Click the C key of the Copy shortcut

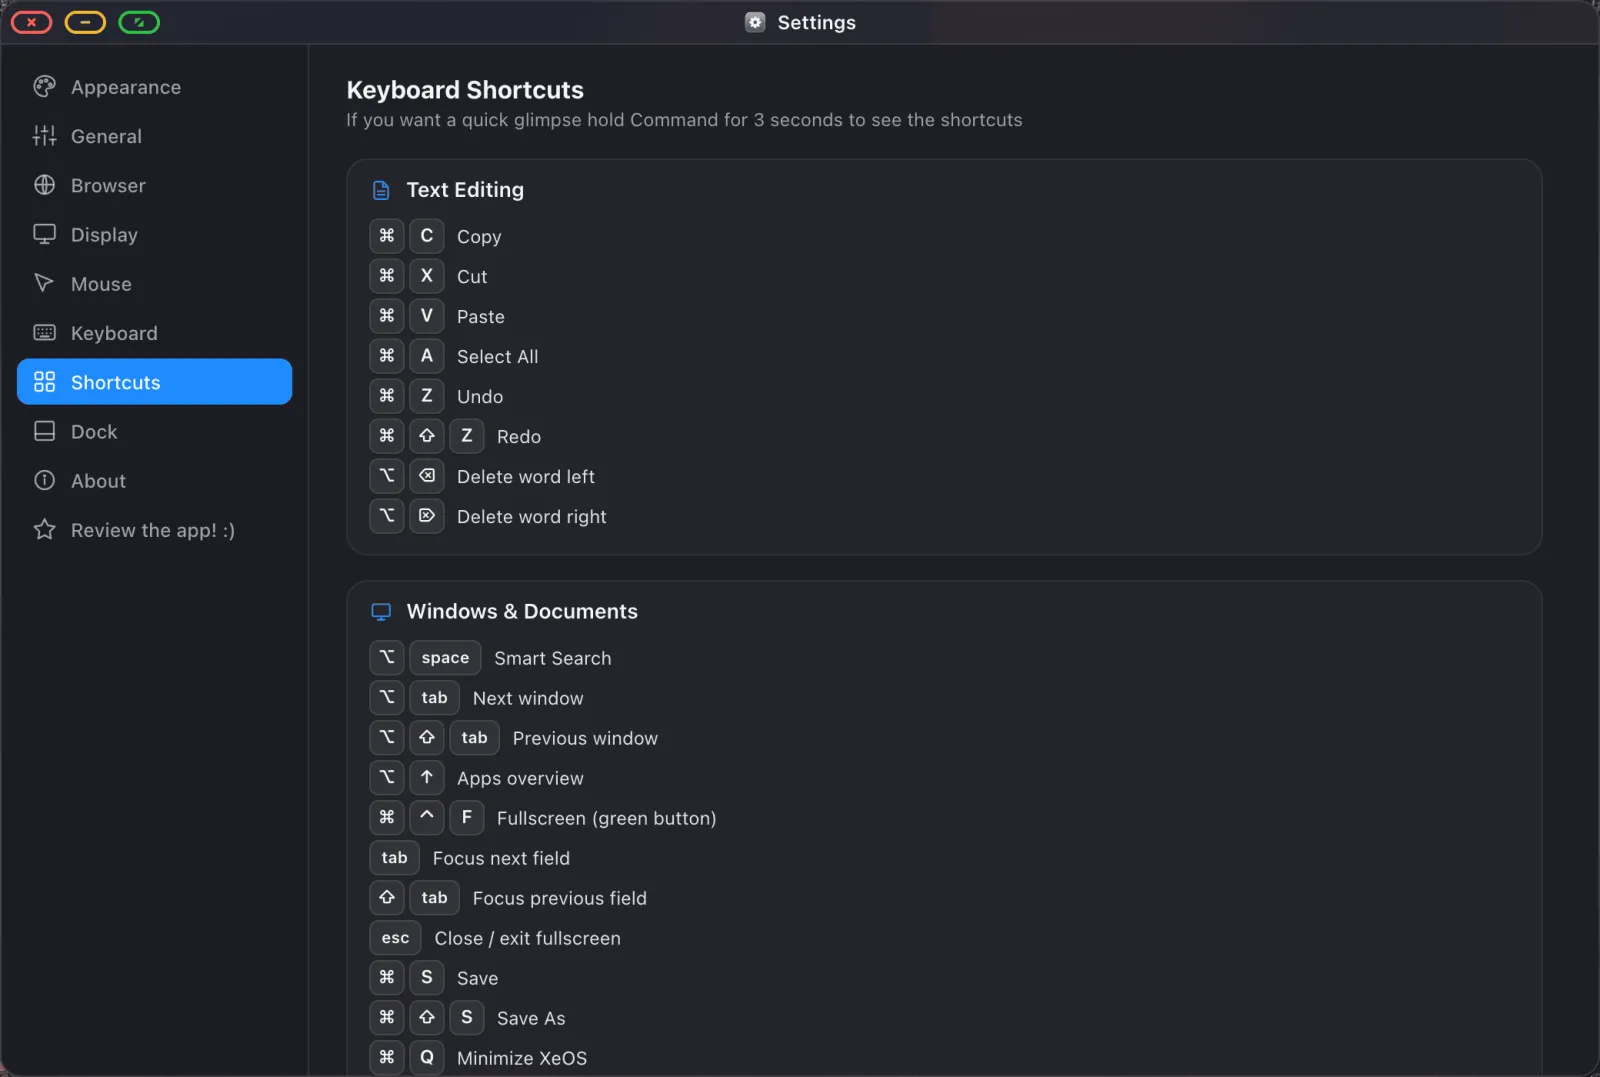[427, 236]
